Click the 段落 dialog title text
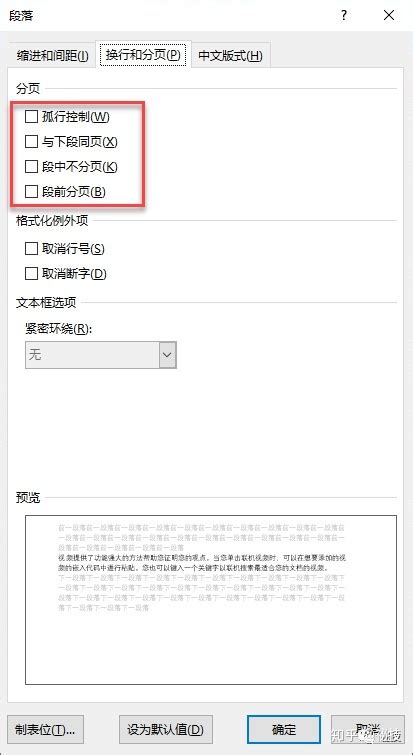Screen dimensions: 413x755 (21, 16)
